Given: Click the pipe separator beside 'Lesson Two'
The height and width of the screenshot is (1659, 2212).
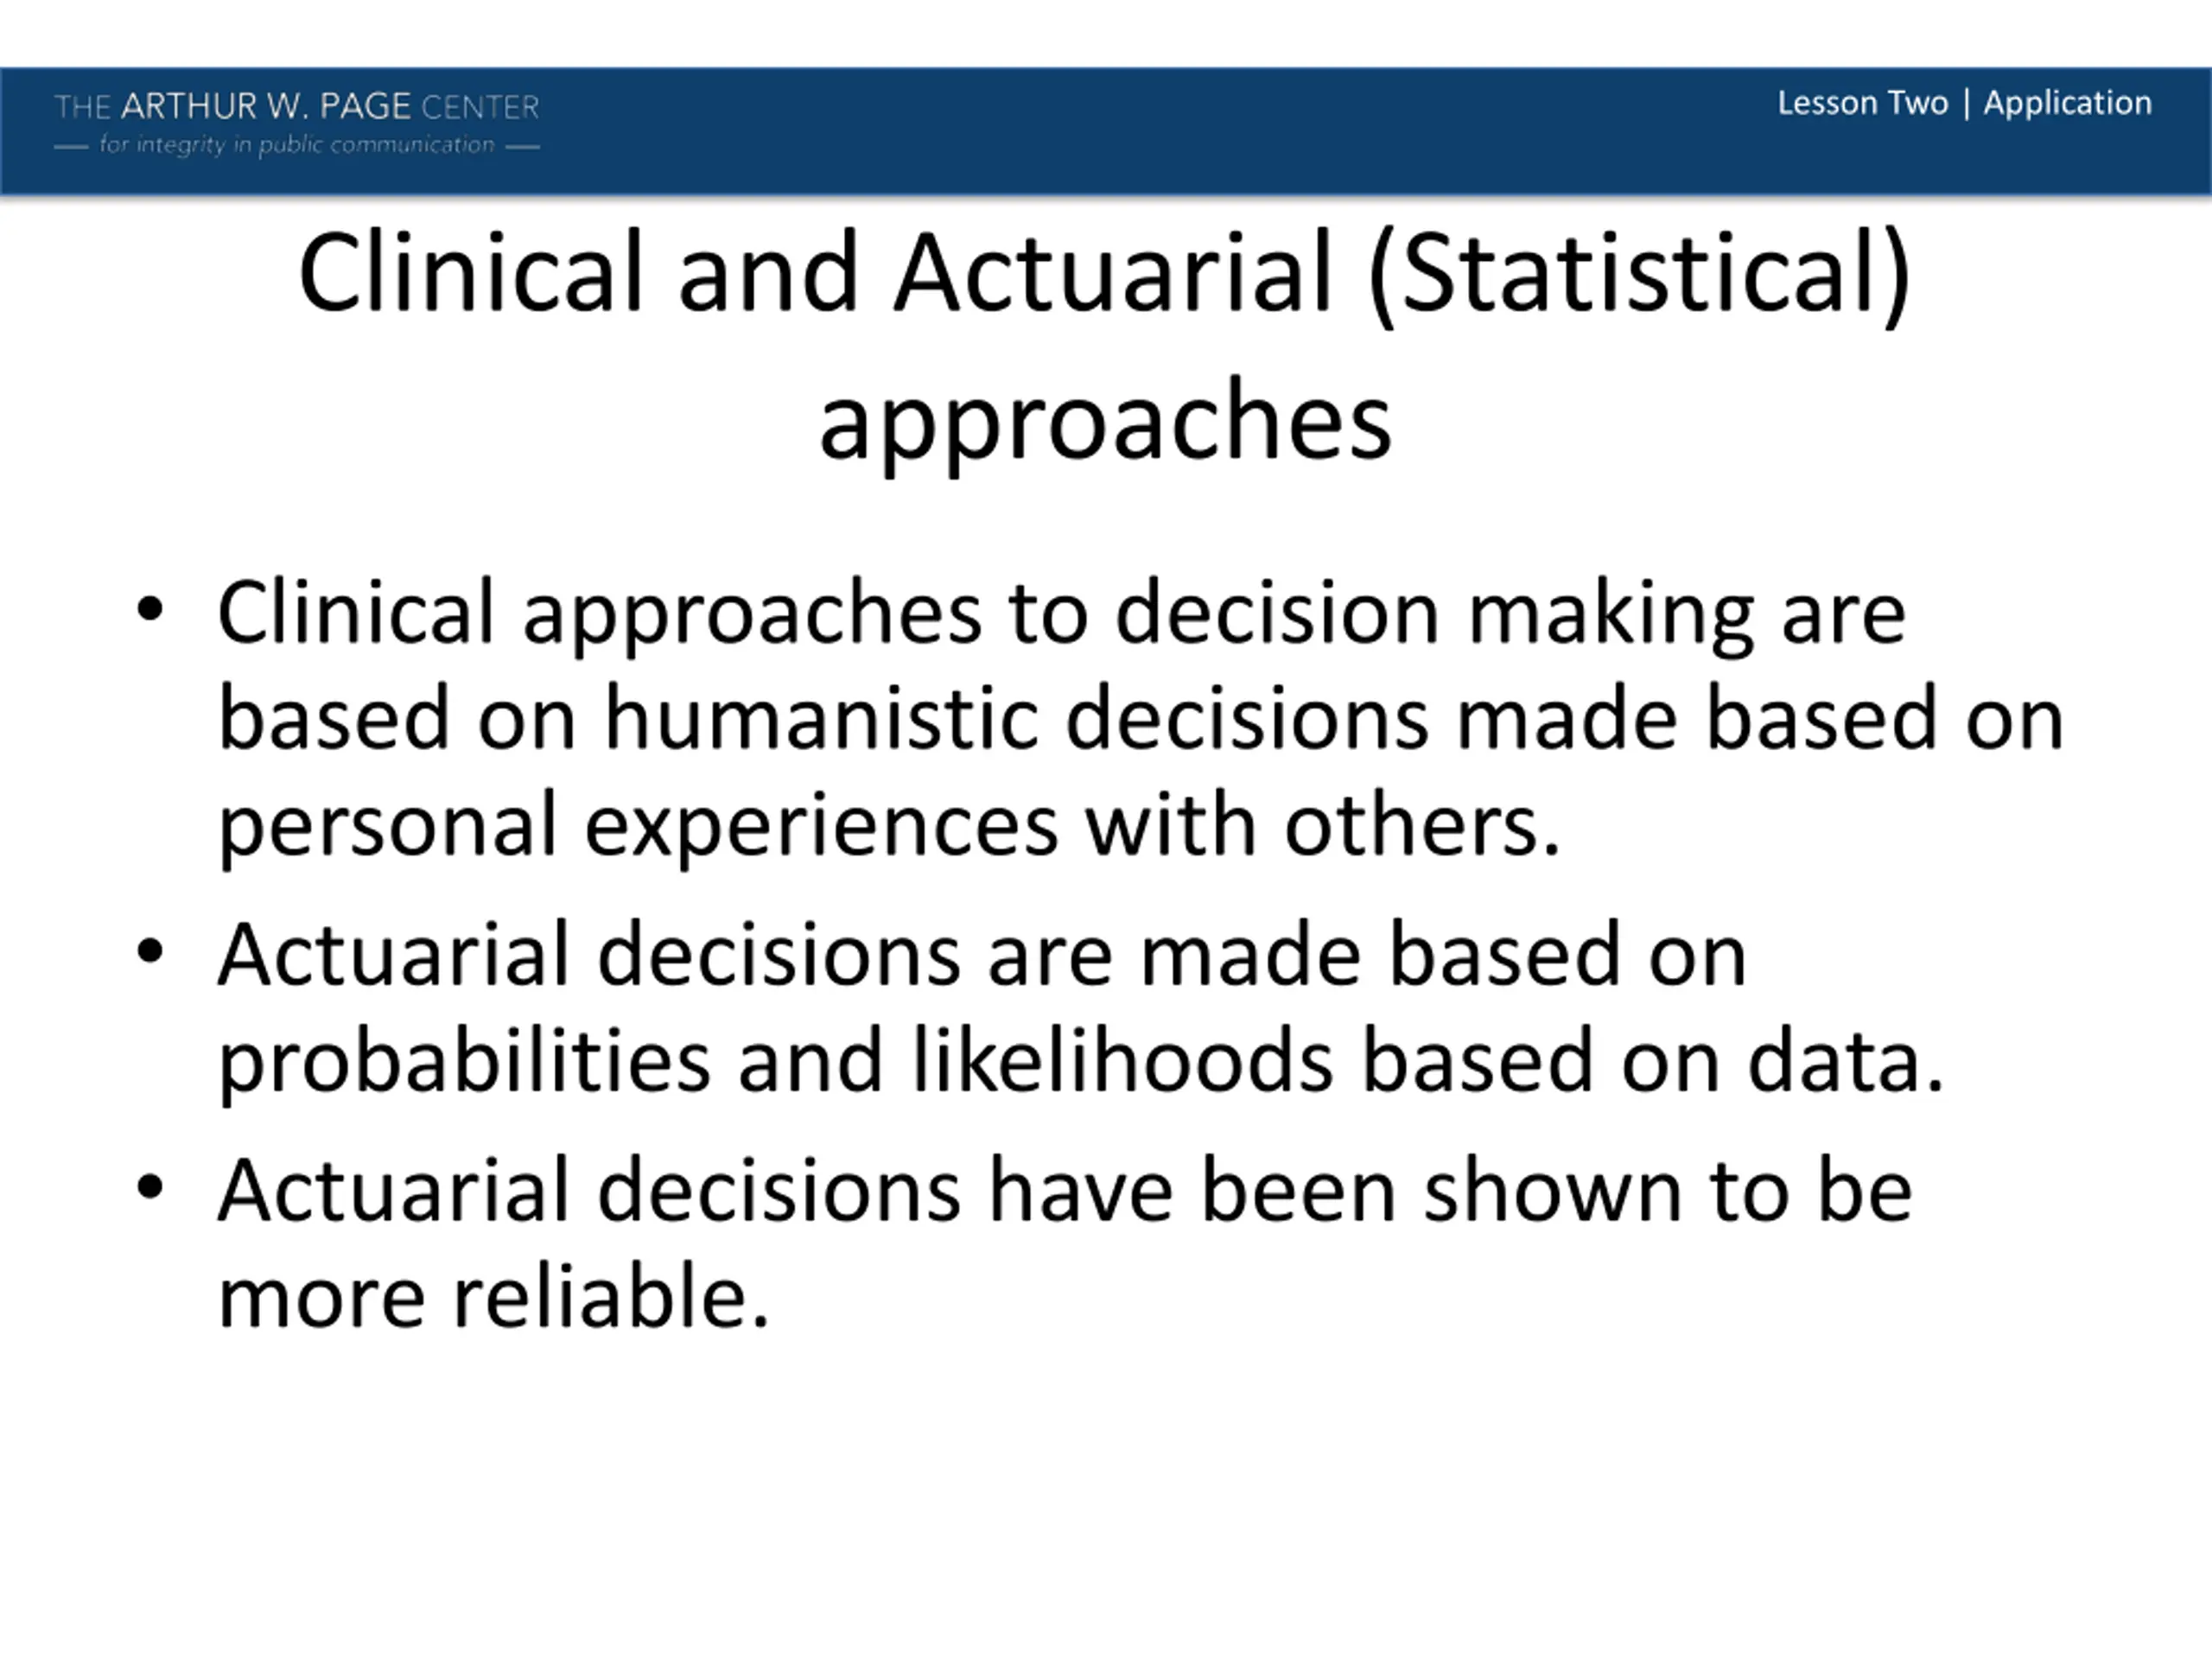Looking at the screenshot, I should [1966, 104].
